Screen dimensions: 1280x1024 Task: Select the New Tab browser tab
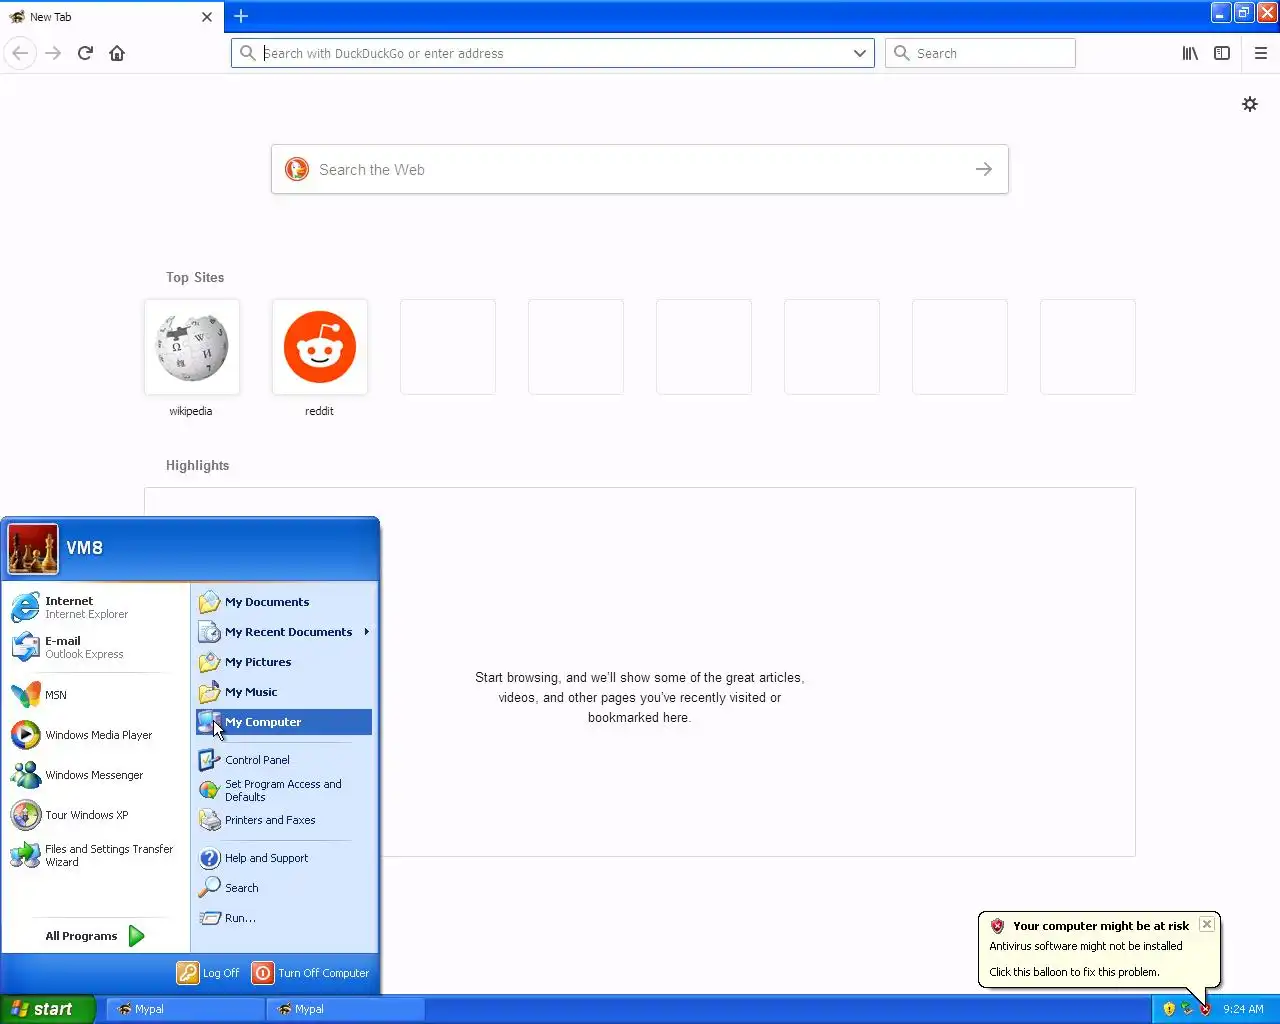[x=110, y=17]
